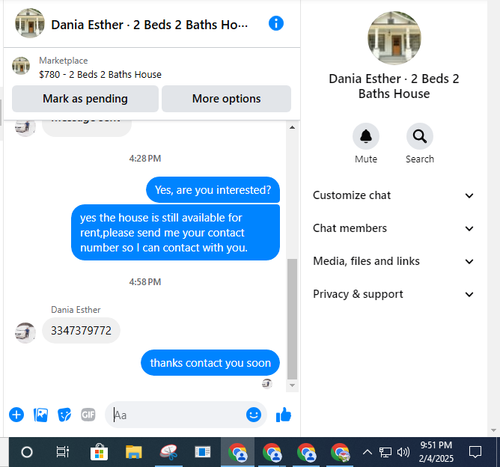Image resolution: width=500 pixels, height=467 pixels.
Task: Choose a sticker from the sticker icon
Action: click(x=64, y=415)
